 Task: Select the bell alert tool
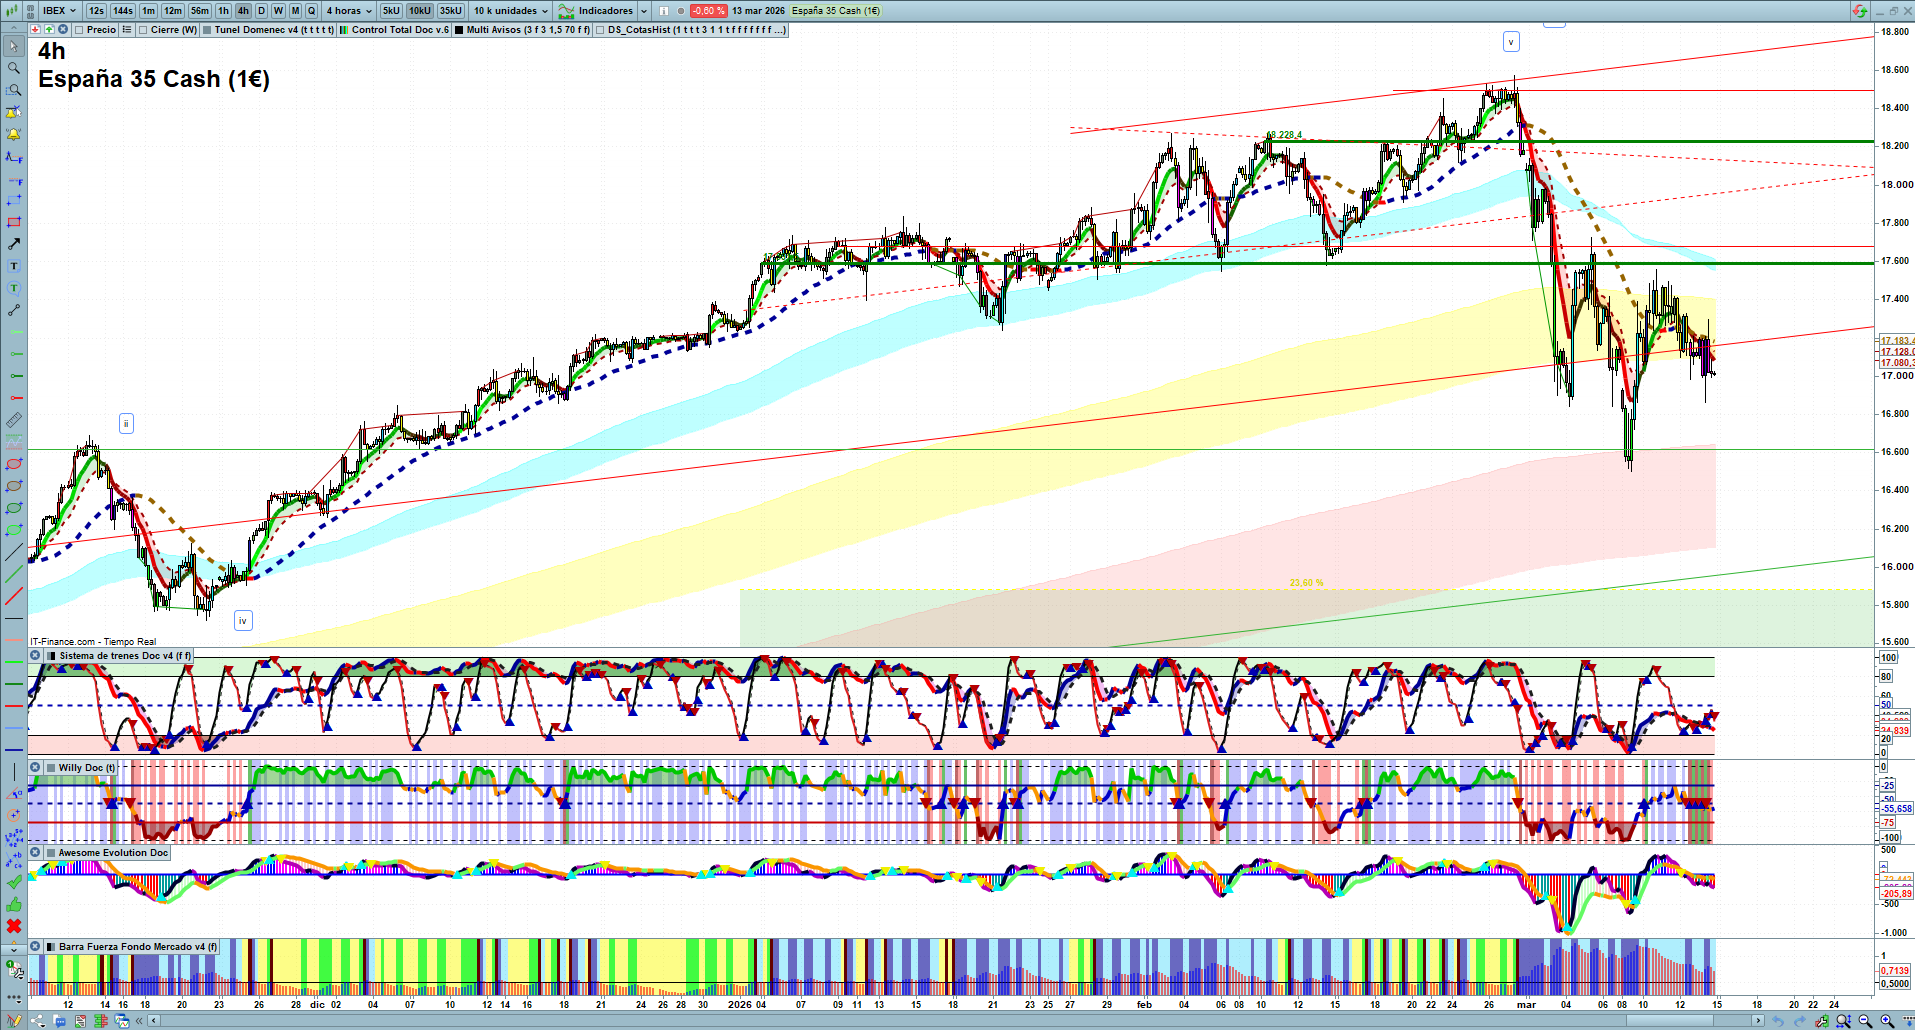pos(14,134)
